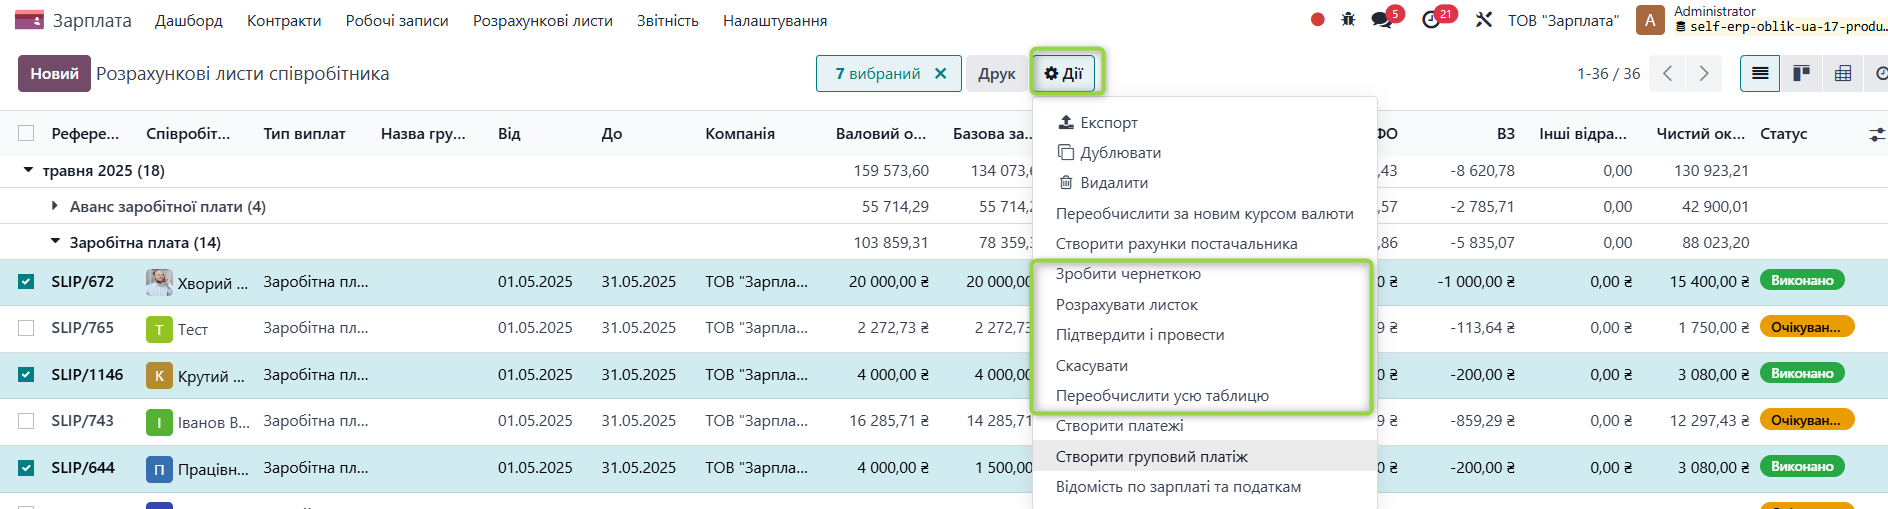Switch to Kanban view
This screenshot has width=1888, height=509.
coord(1801,73)
